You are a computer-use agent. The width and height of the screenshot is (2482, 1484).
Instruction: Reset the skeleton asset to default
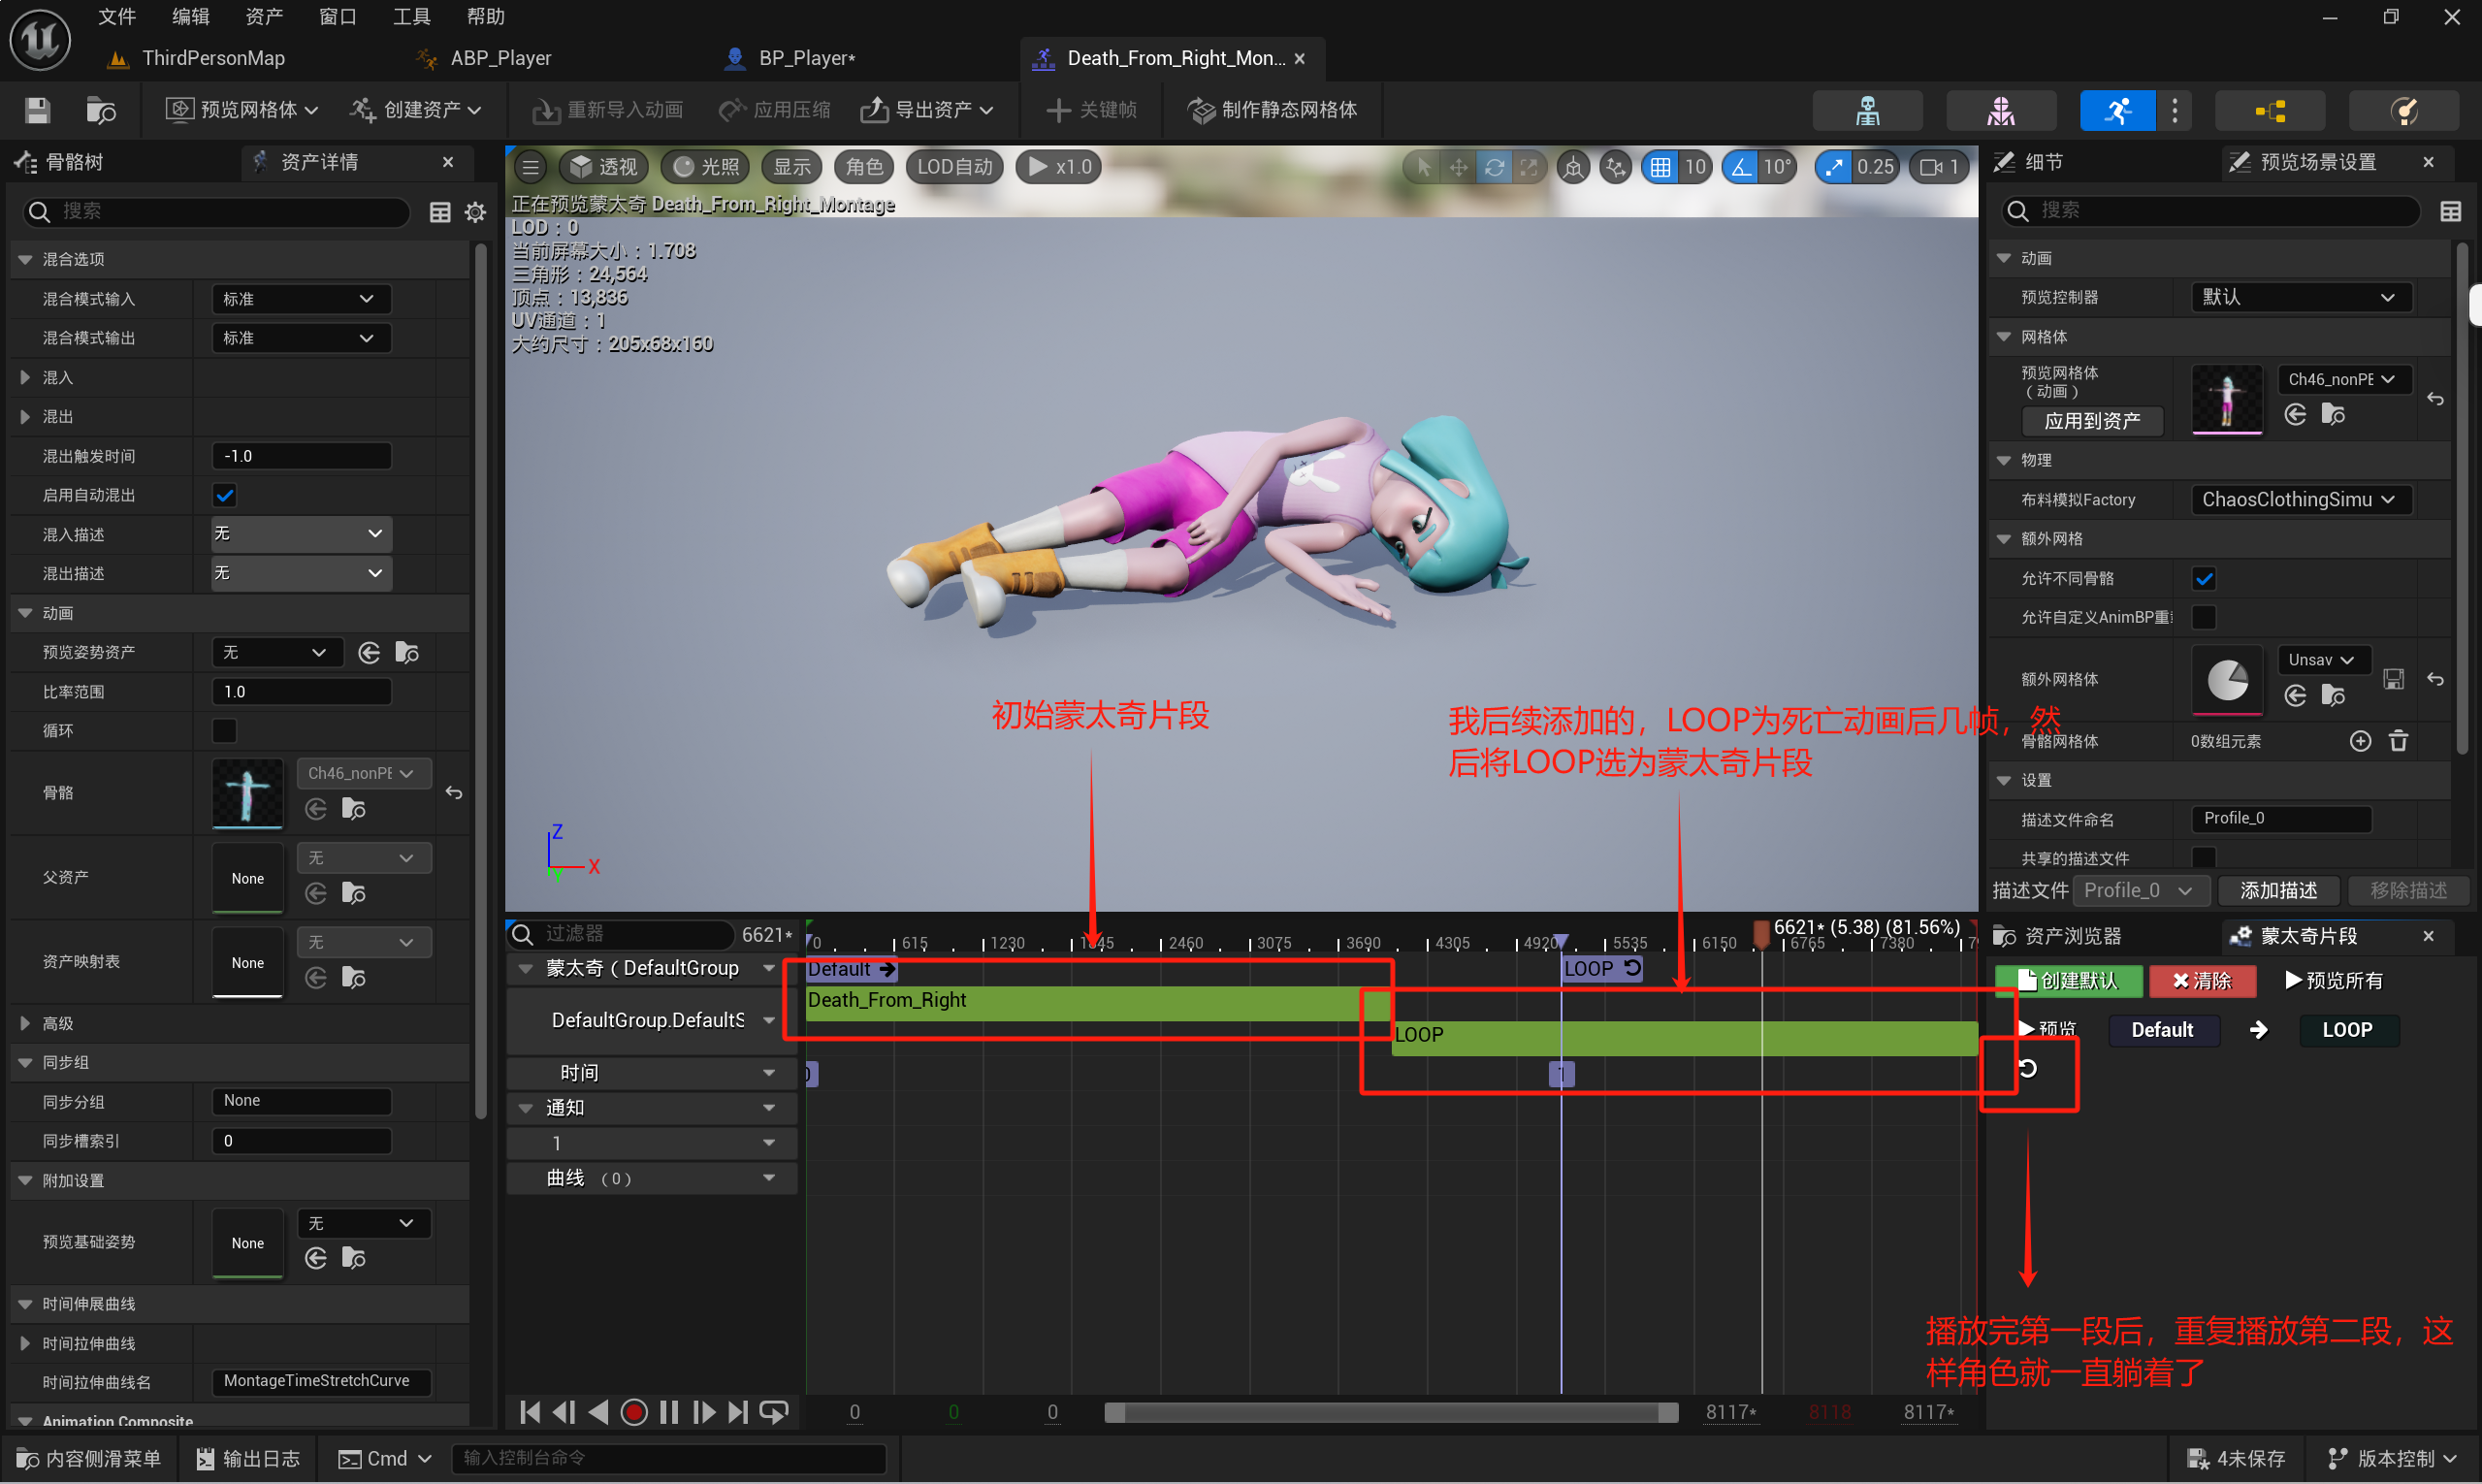click(454, 793)
